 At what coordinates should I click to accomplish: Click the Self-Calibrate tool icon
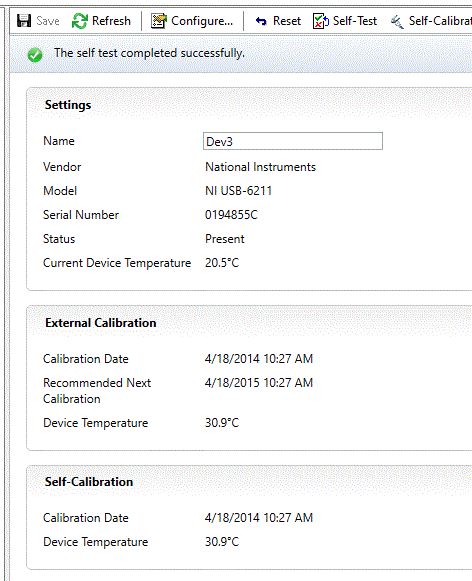pyautogui.click(x=397, y=21)
